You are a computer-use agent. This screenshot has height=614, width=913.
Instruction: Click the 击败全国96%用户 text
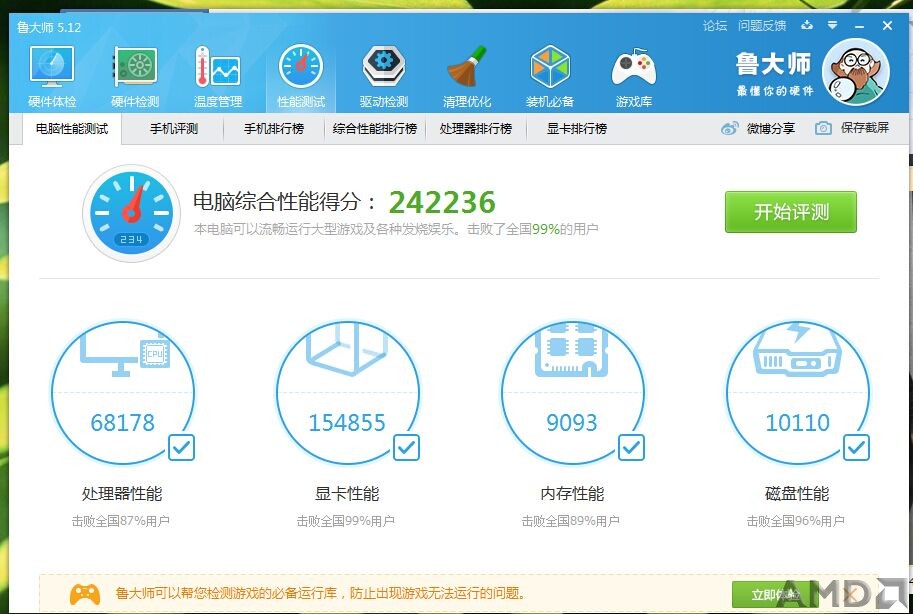796,521
